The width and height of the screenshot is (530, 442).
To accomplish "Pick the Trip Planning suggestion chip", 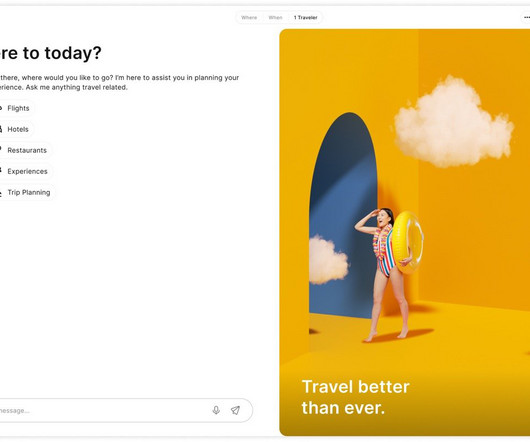I will coord(27,192).
